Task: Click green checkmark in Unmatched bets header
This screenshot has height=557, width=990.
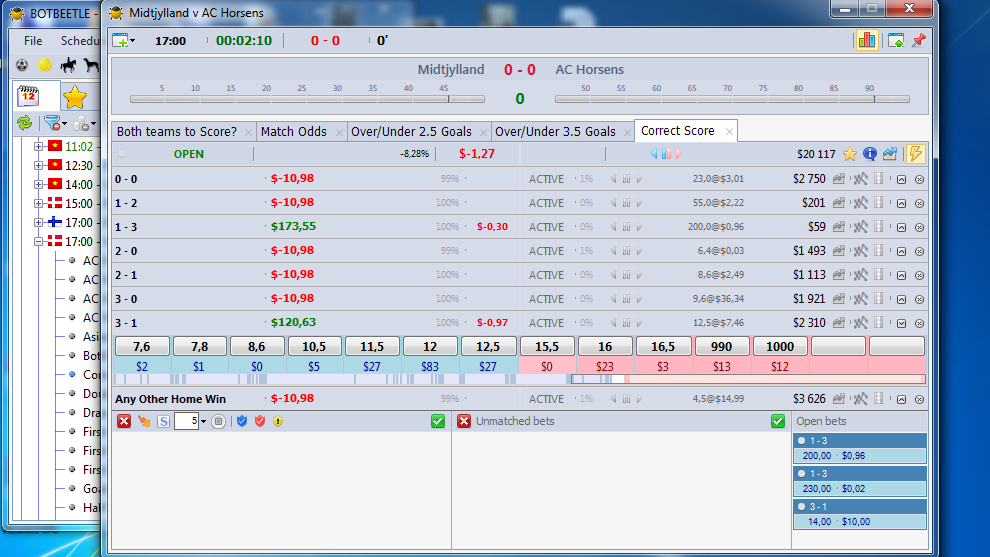Action: coord(778,421)
